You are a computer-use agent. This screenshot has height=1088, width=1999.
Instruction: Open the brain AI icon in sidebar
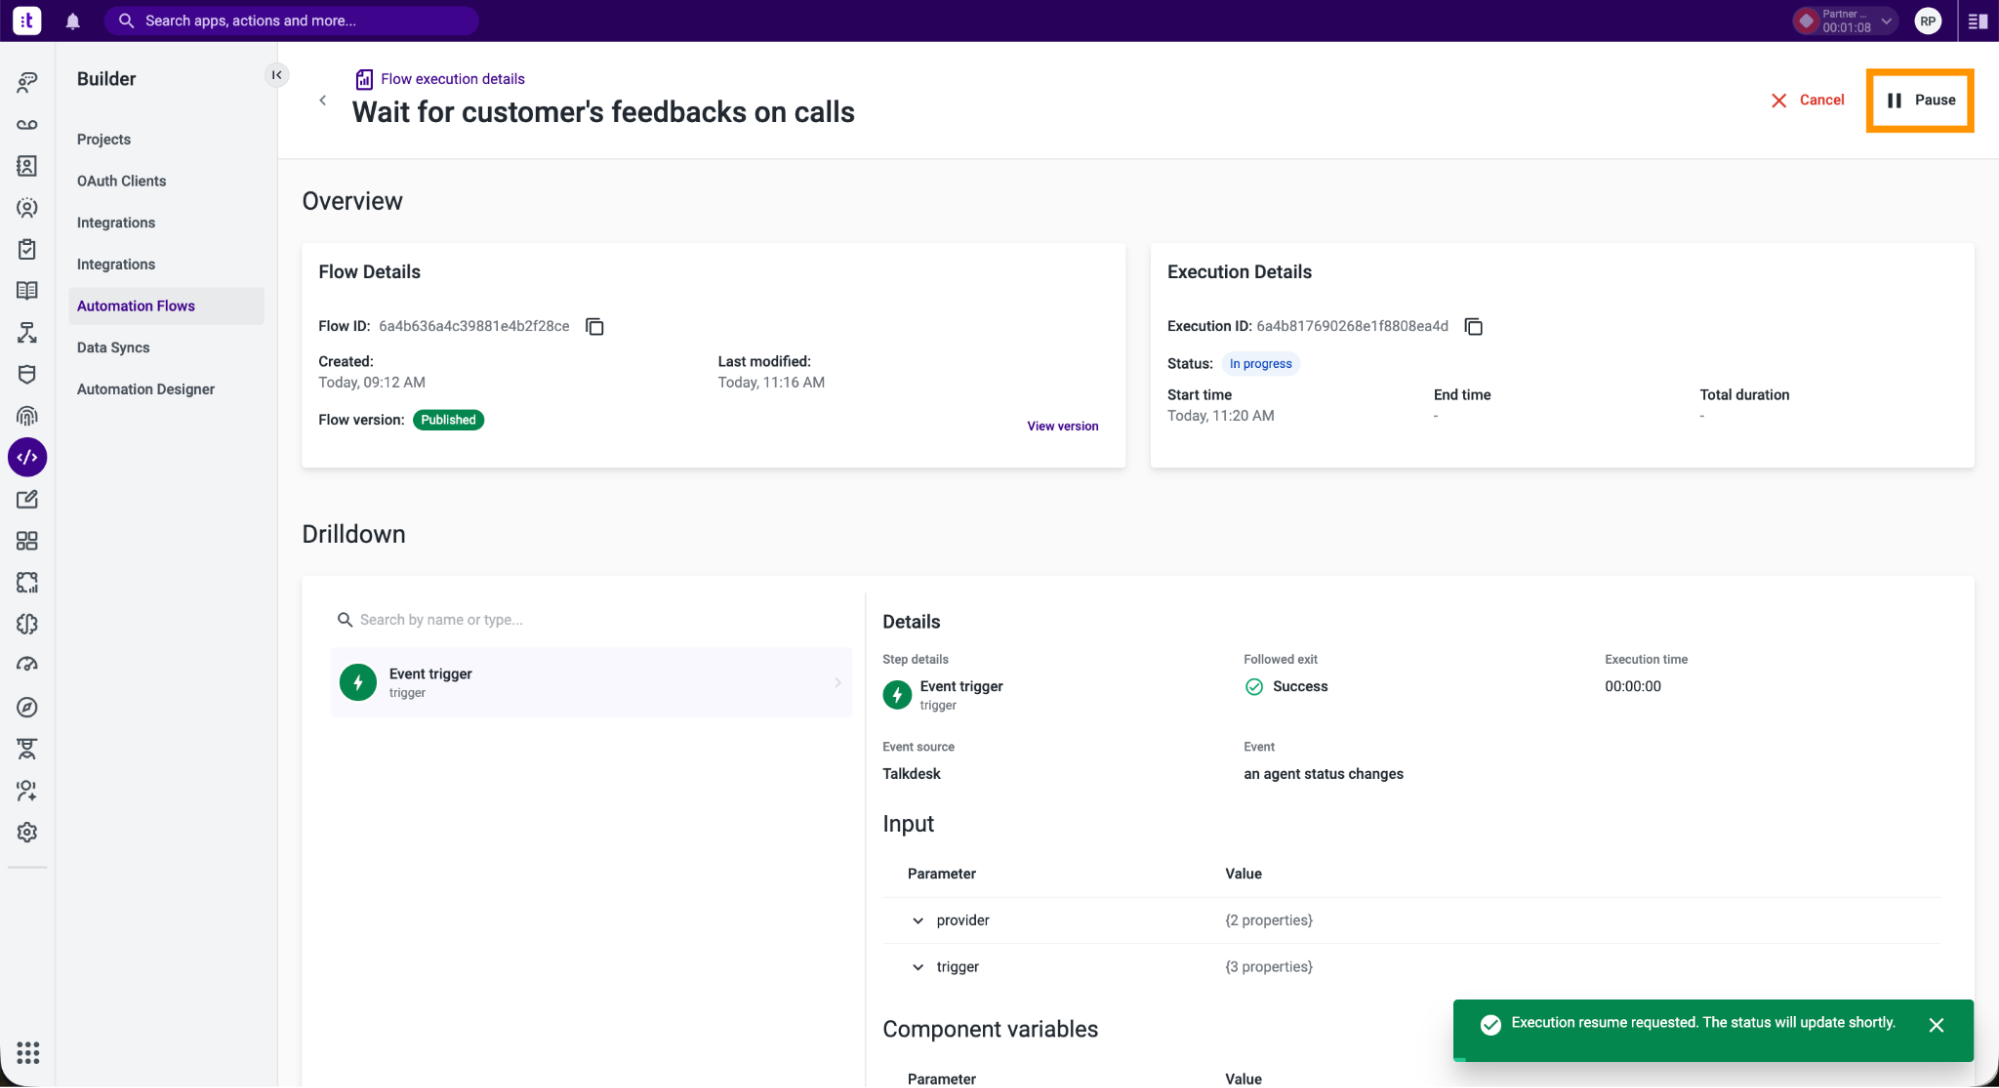tap(27, 624)
